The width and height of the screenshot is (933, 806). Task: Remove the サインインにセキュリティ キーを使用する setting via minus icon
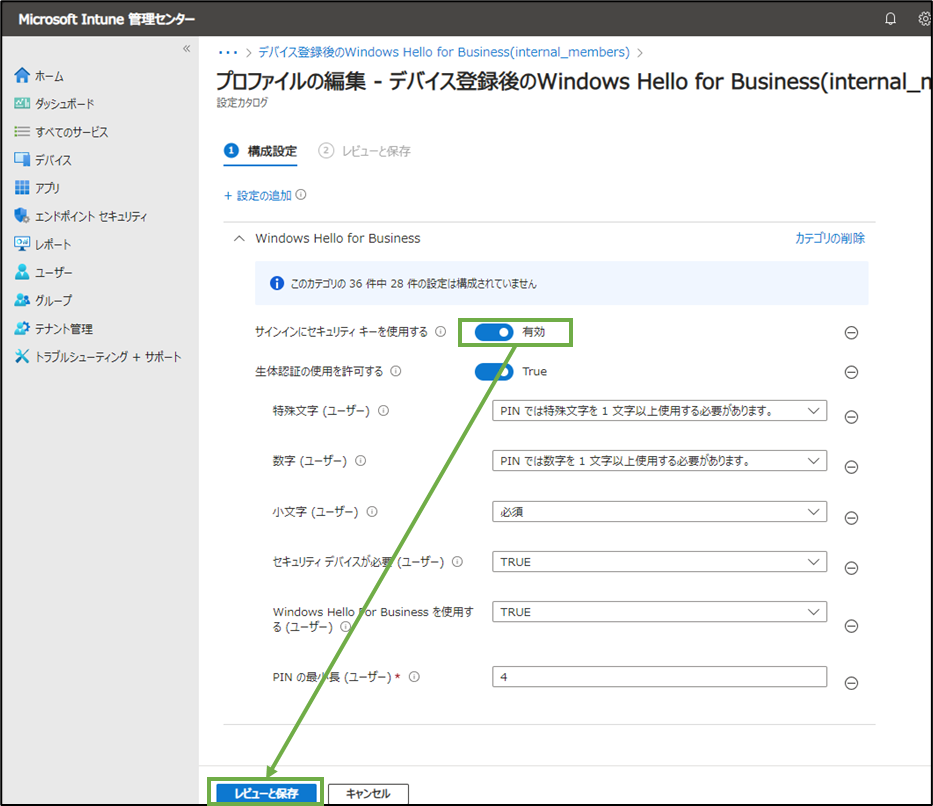click(851, 333)
